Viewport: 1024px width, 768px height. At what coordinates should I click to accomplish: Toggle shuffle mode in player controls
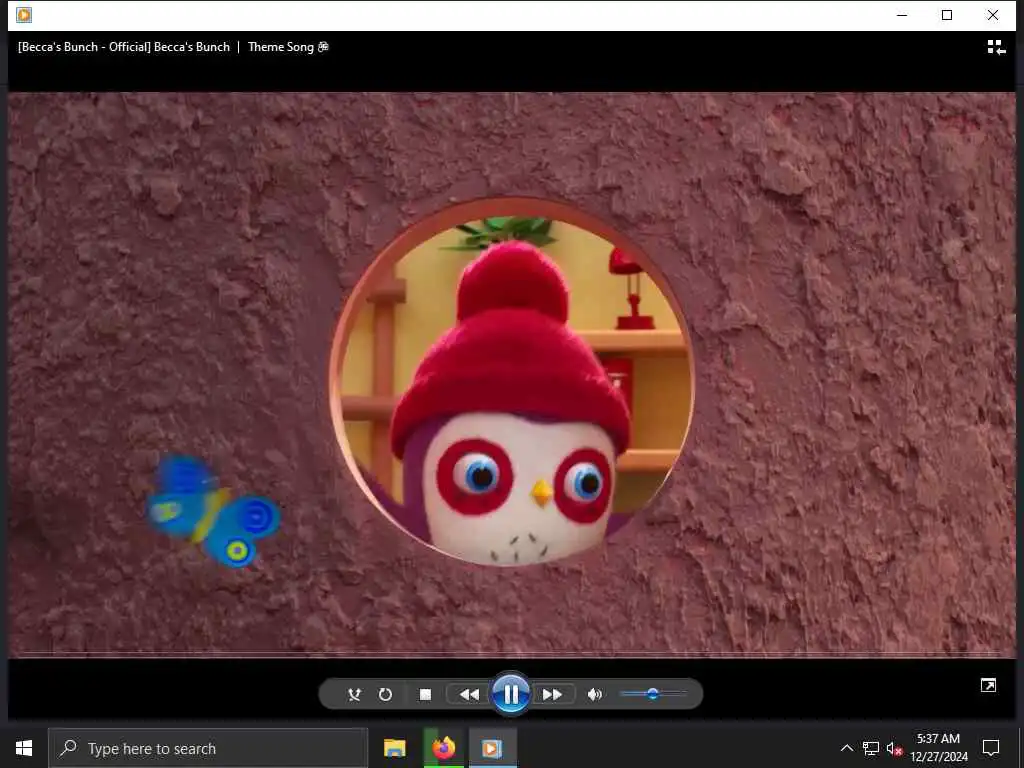(354, 694)
